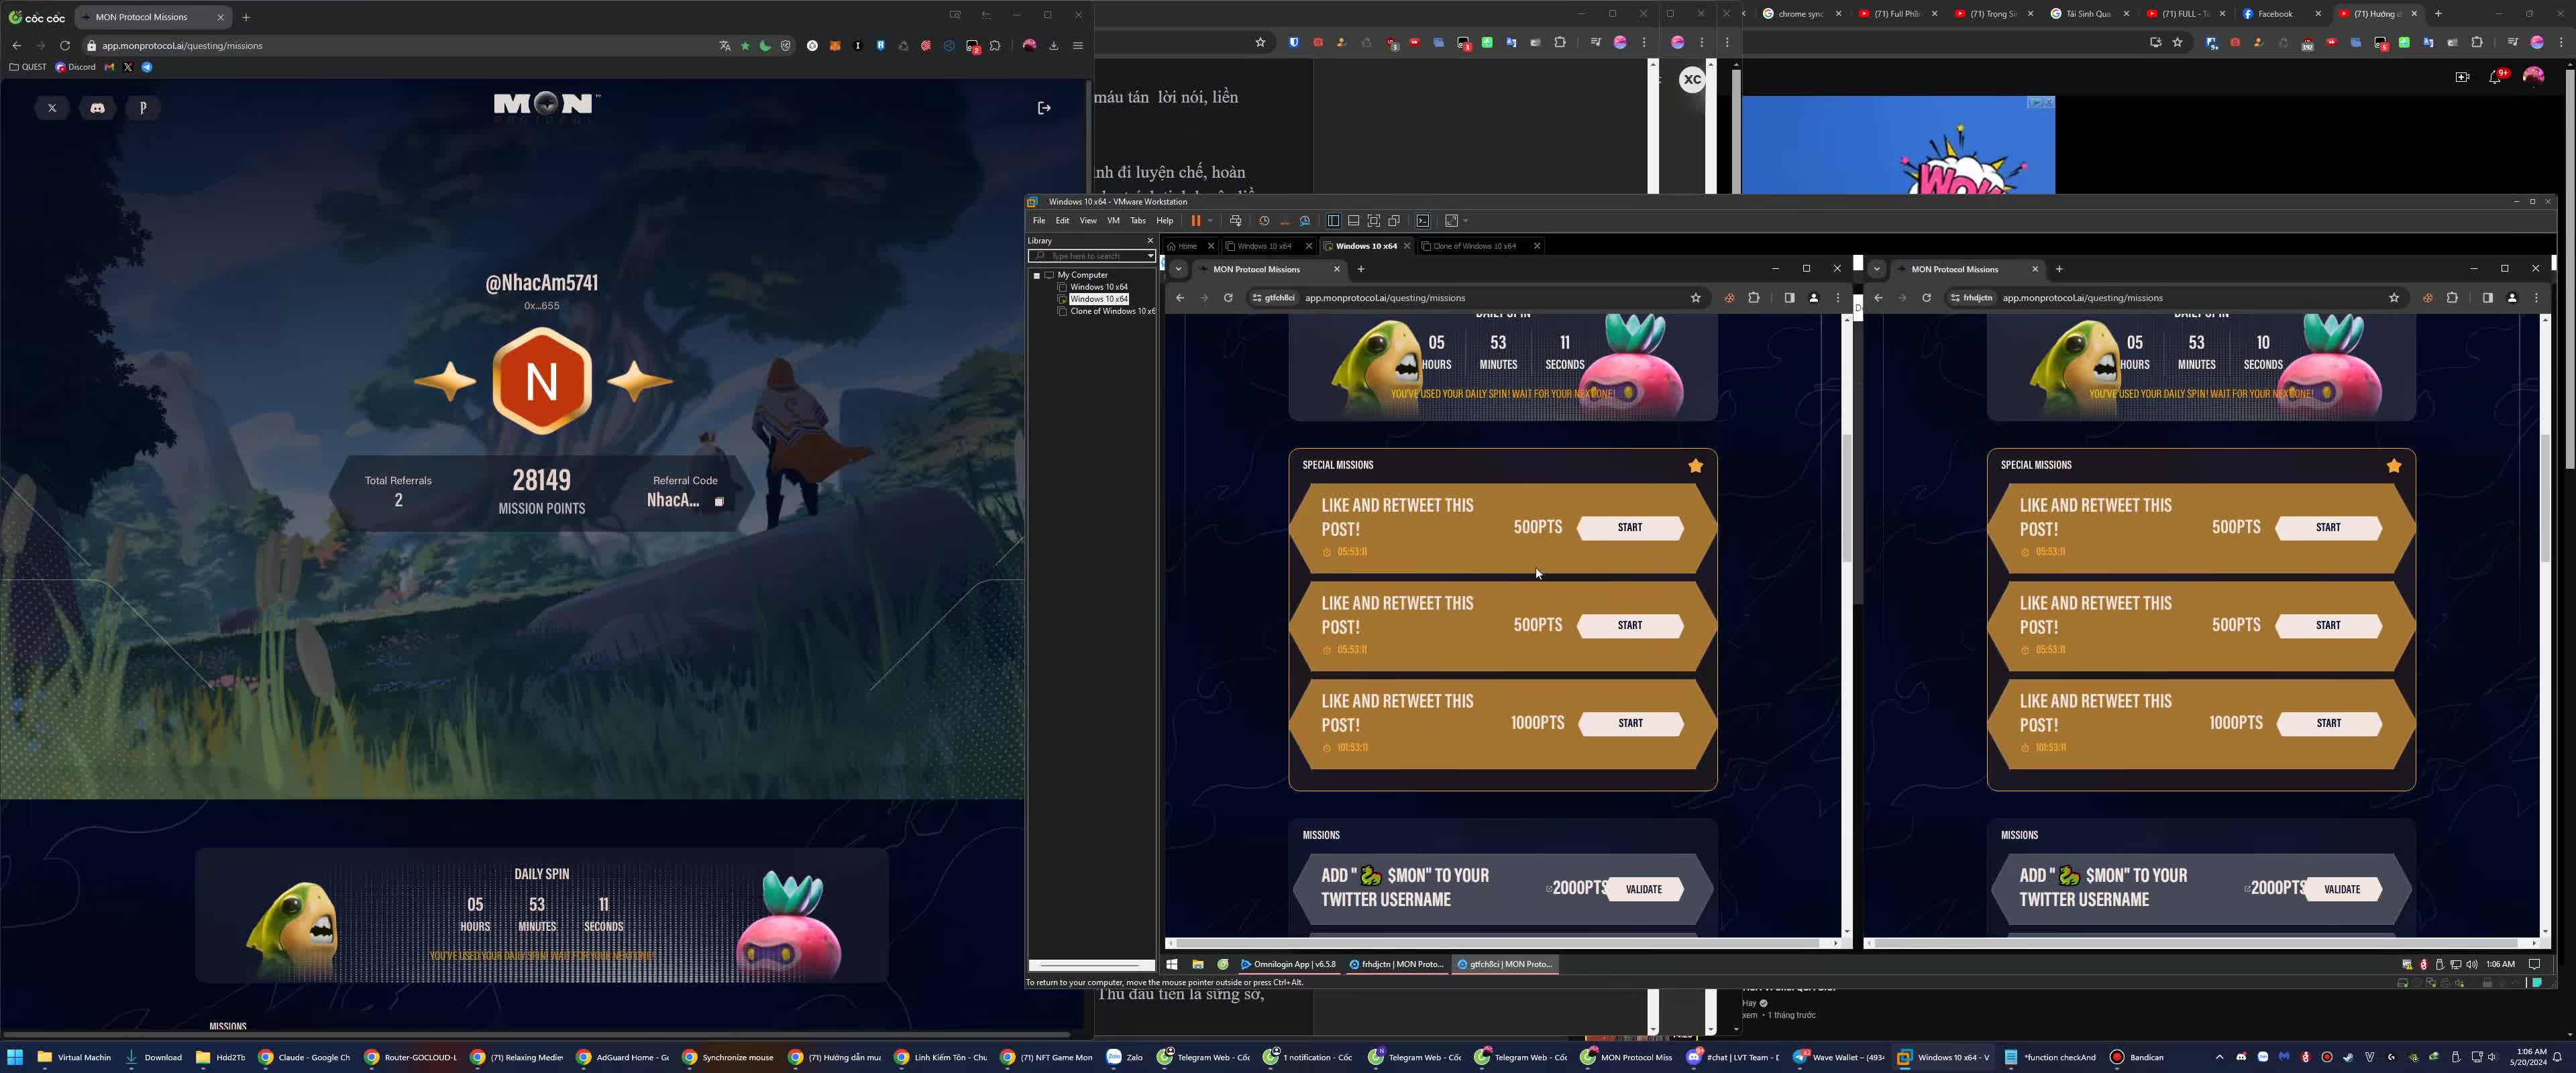Image resolution: width=2576 pixels, height=1073 pixels.
Task: Toggle VMware library panel visibility button
Action: pos(1333,221)
